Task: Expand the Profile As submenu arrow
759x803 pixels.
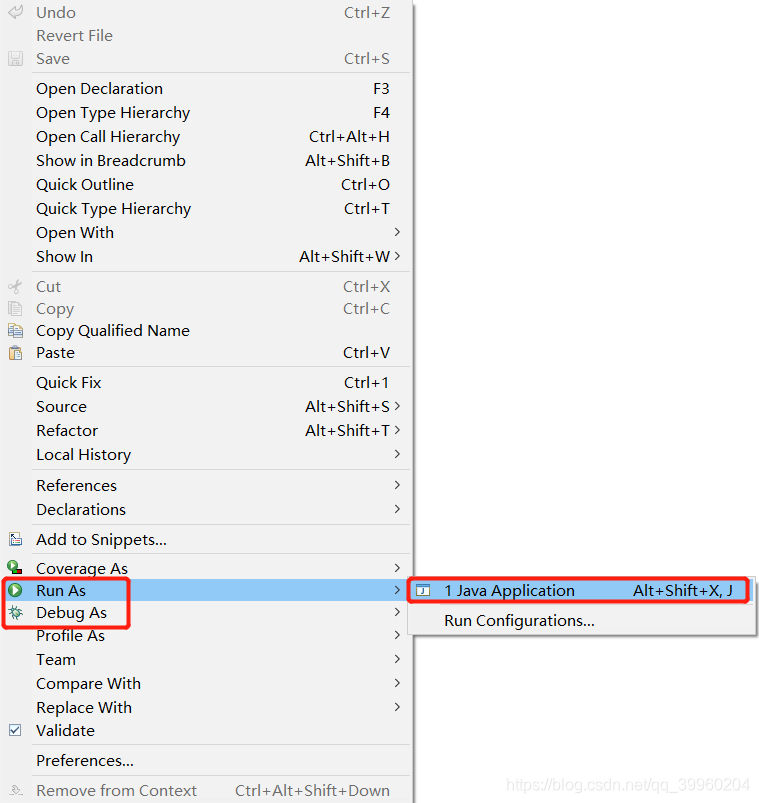Action: tap(397, 635)
